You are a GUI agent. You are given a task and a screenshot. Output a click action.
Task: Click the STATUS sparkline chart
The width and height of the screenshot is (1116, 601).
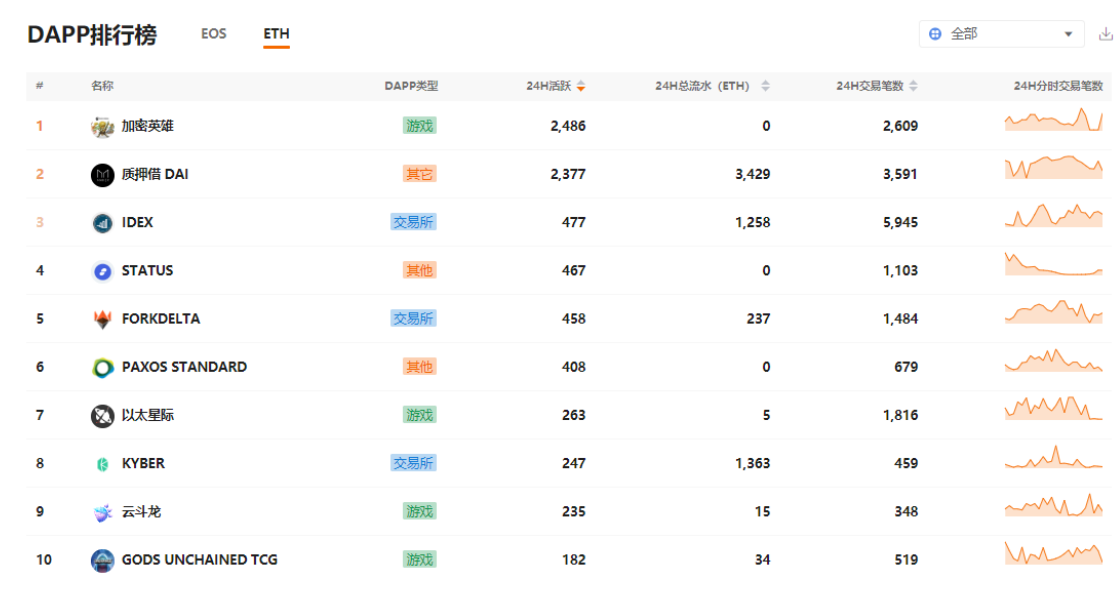point(1053,263)
